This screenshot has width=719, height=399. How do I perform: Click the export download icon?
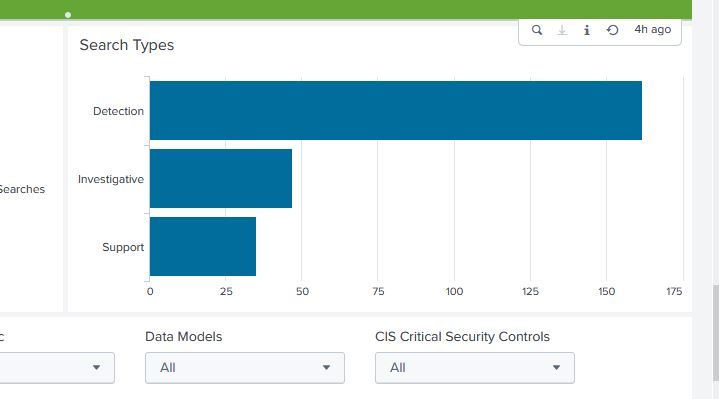[x=562, y=30]
